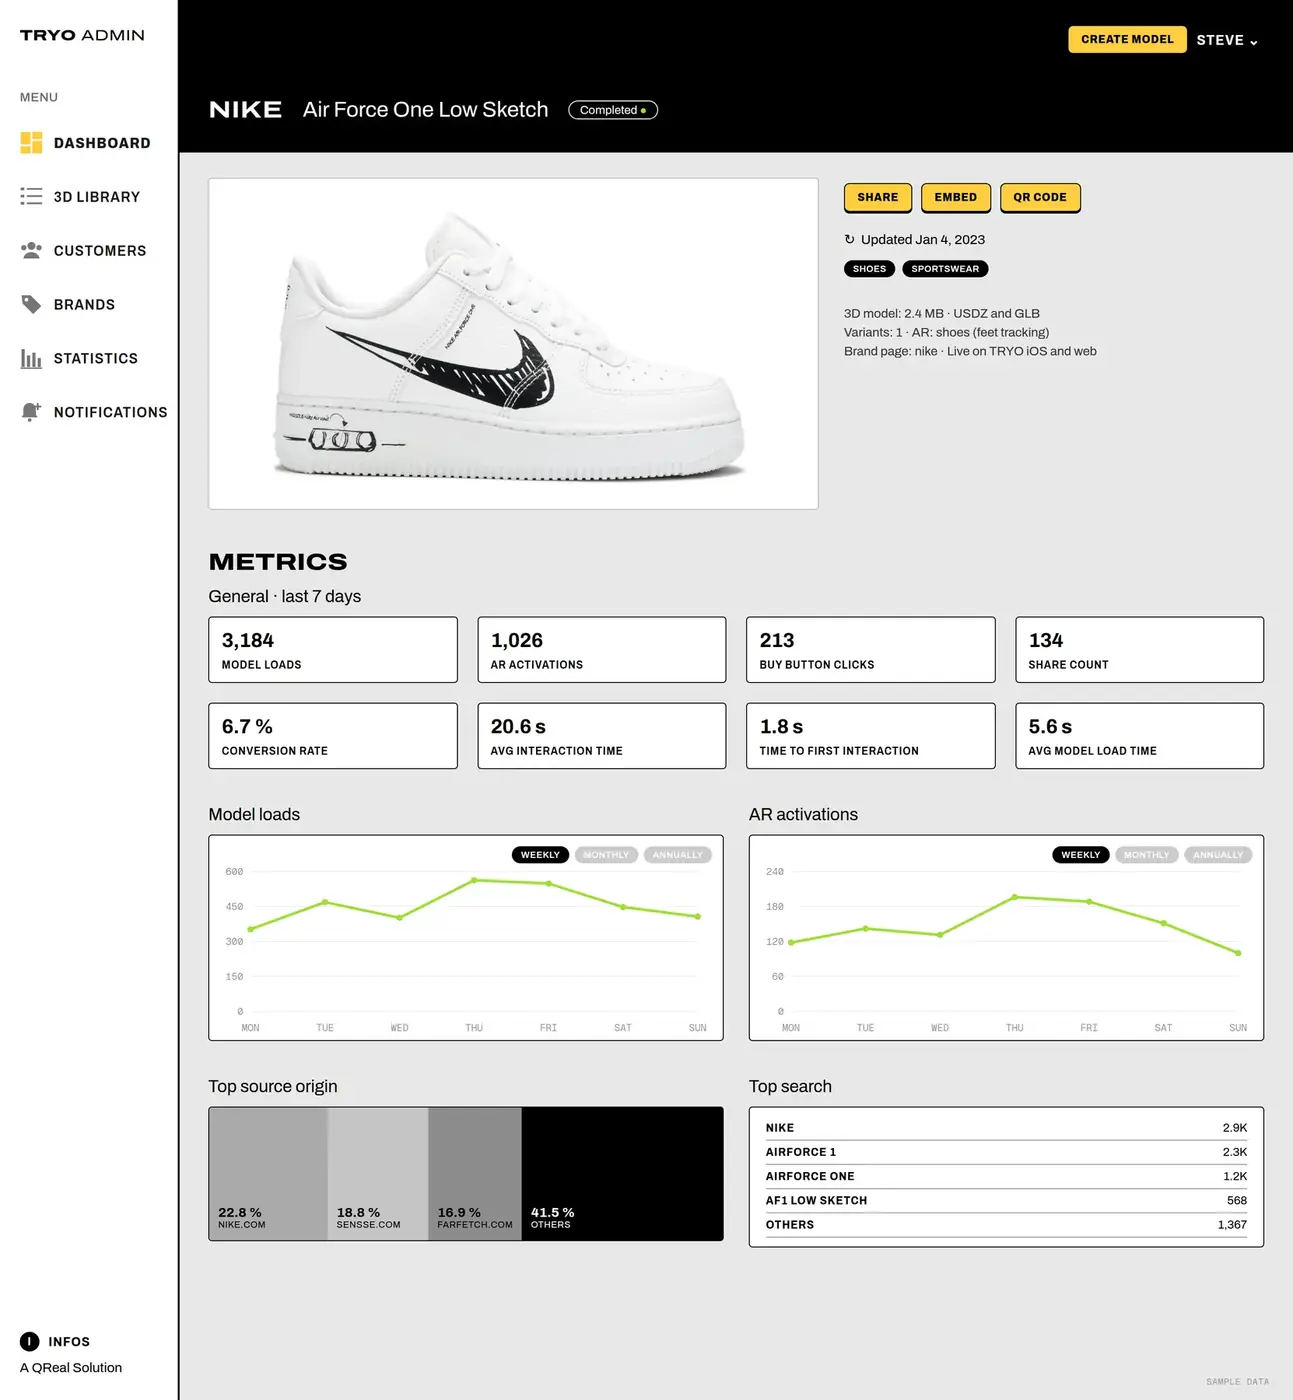Switch Model loads chart to Annually
1293x1400 pixels.
tap(677, 855)
